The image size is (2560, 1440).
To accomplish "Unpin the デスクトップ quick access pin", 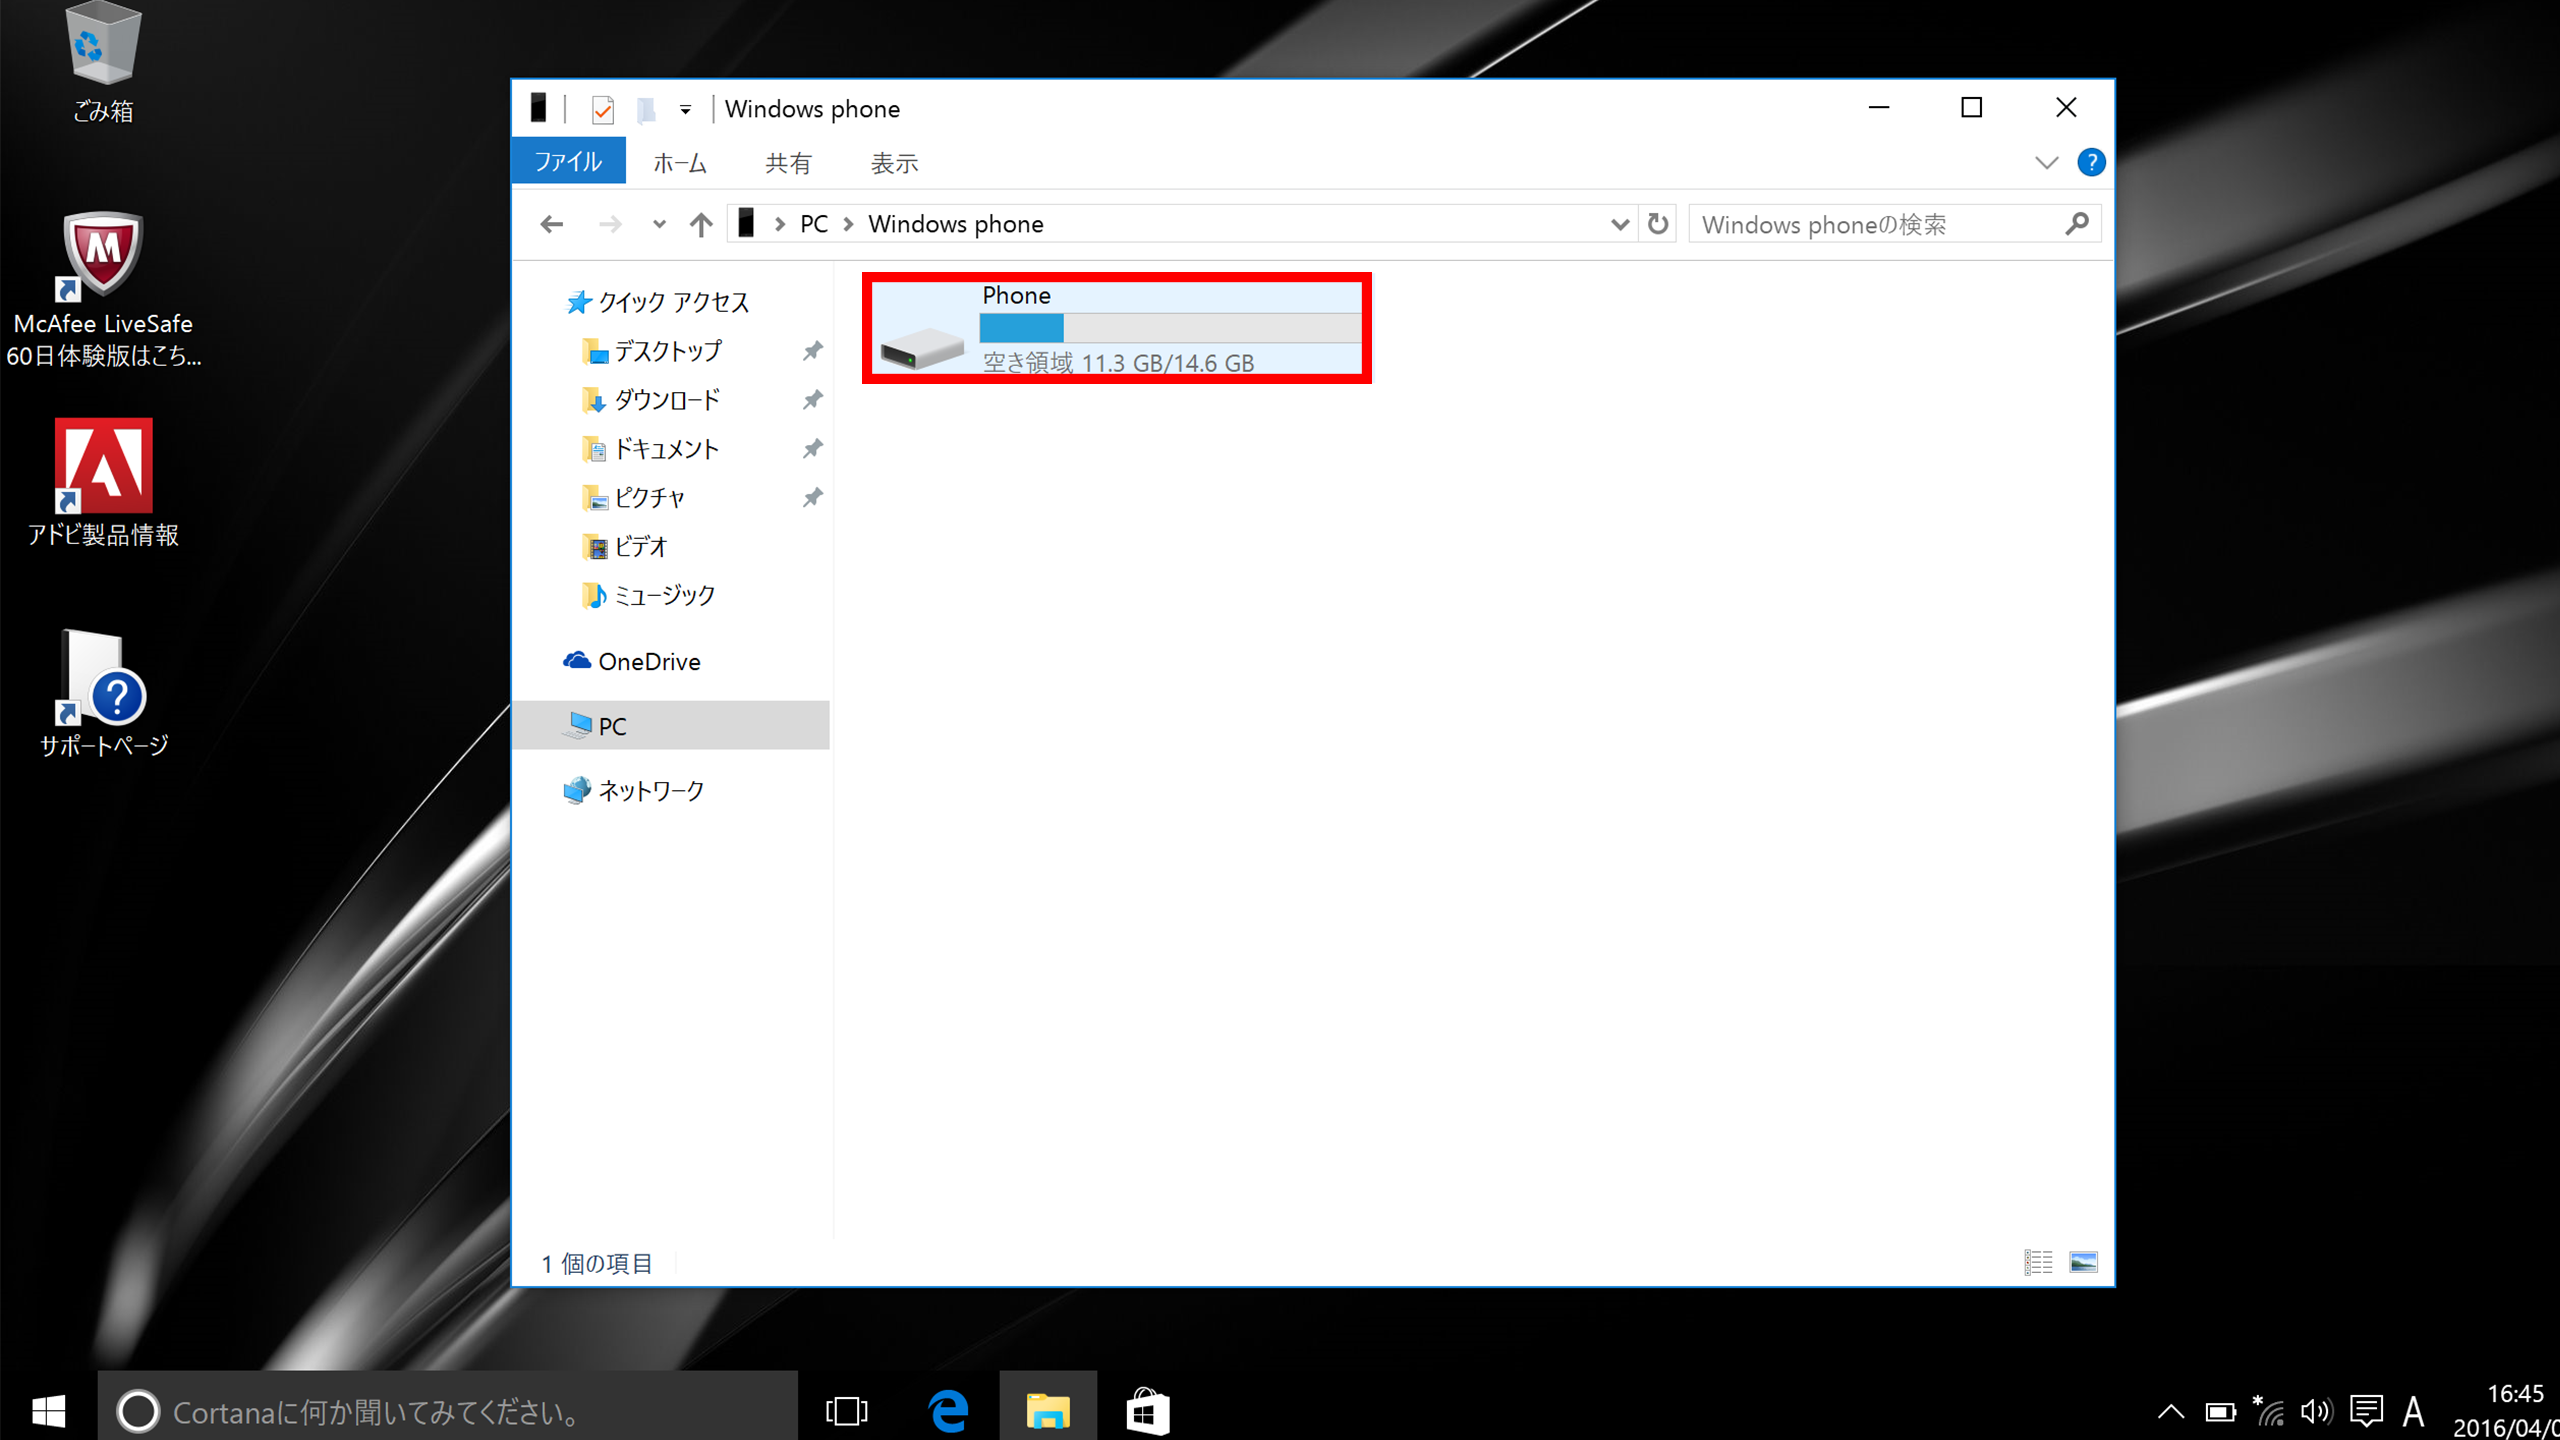I will pos(813,351).
